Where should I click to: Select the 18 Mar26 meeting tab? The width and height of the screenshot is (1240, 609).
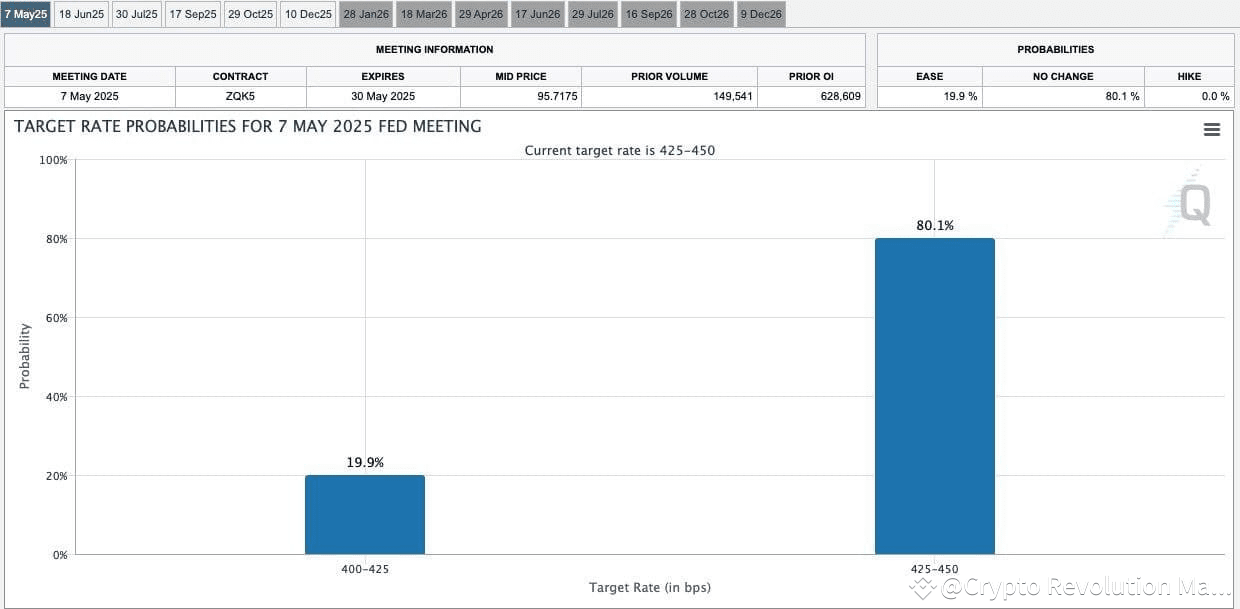422,13
